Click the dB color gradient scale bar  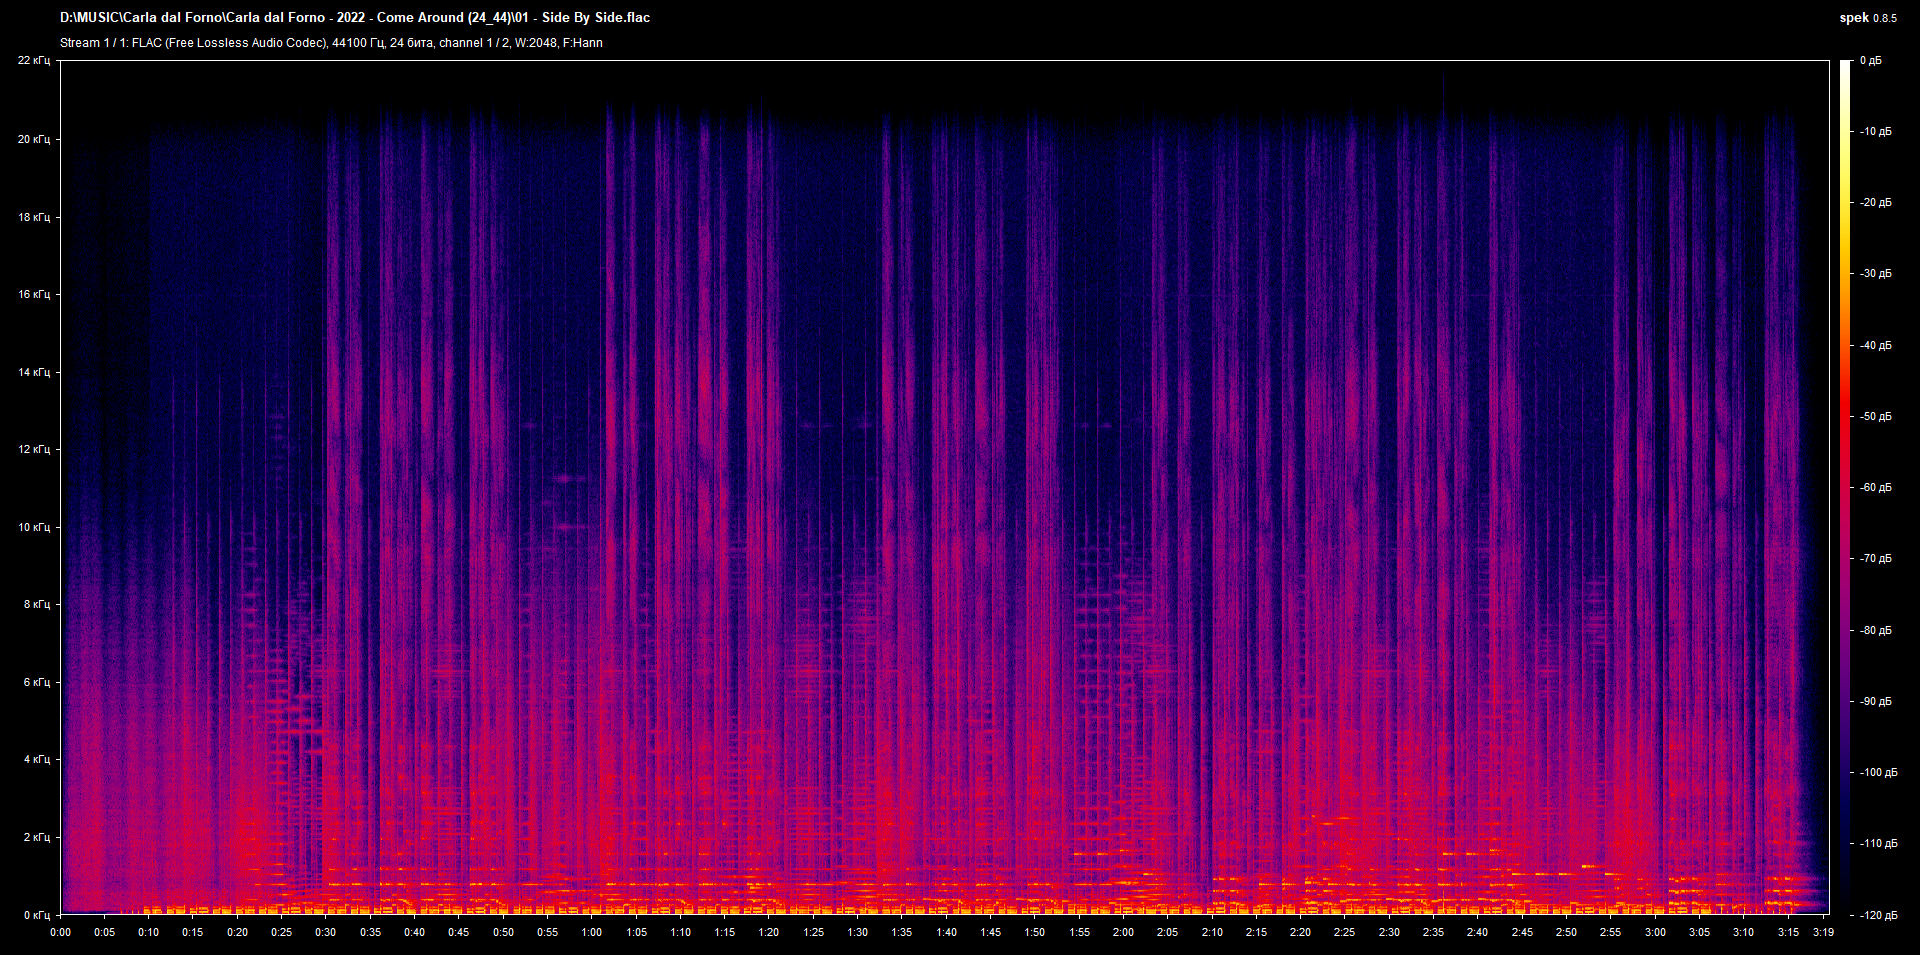click(x=1846, y=487)
